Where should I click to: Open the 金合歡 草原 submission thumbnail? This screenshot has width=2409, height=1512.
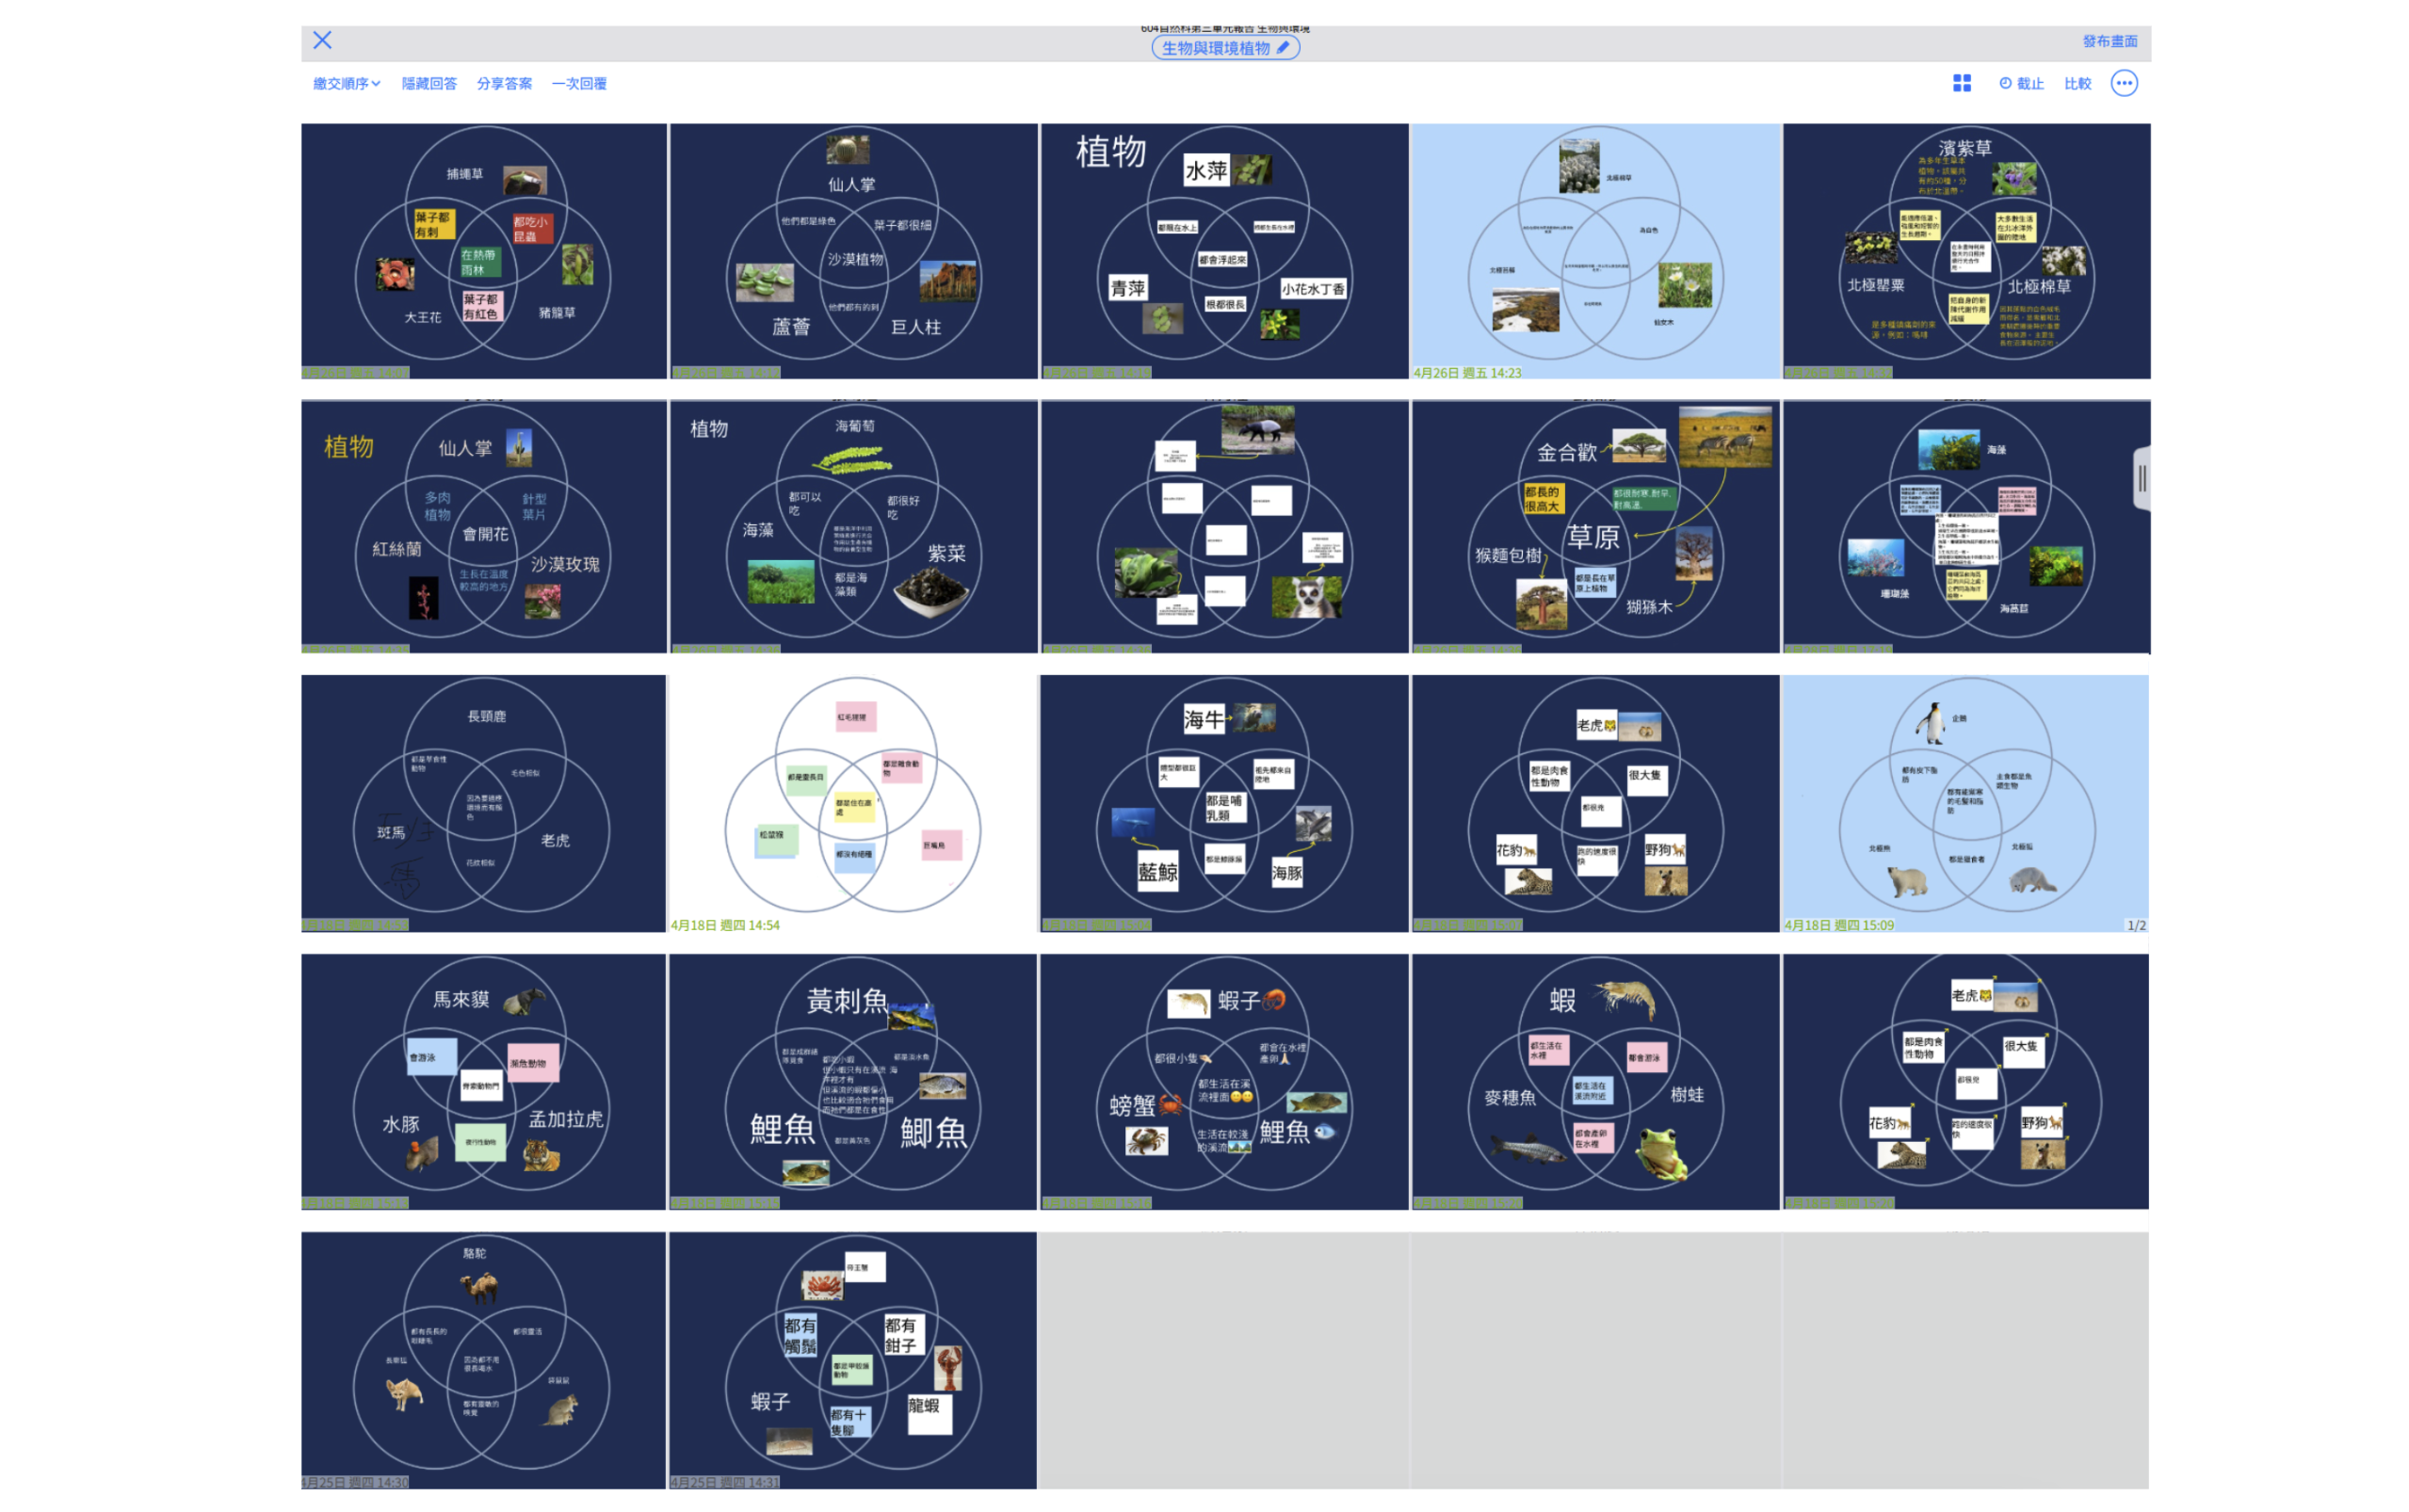pos(1595,526)
